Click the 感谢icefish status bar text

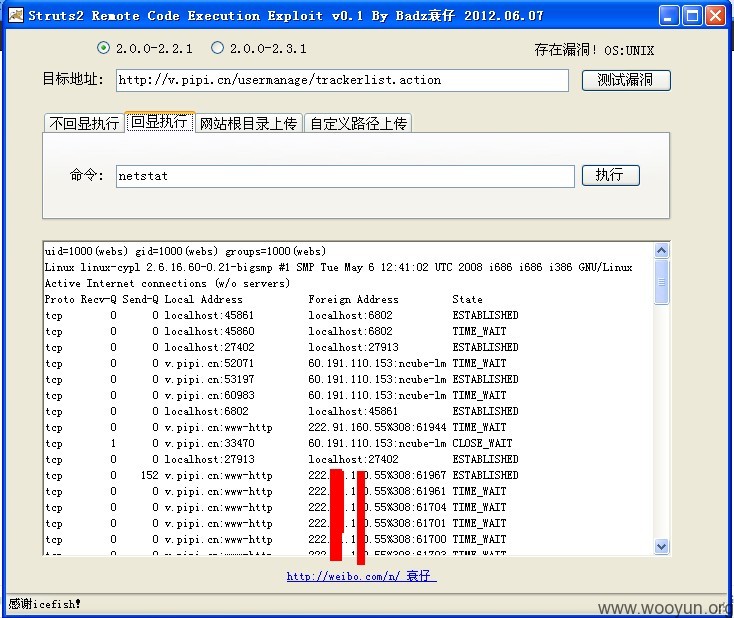pyautogui.click(x=44, y=603)
